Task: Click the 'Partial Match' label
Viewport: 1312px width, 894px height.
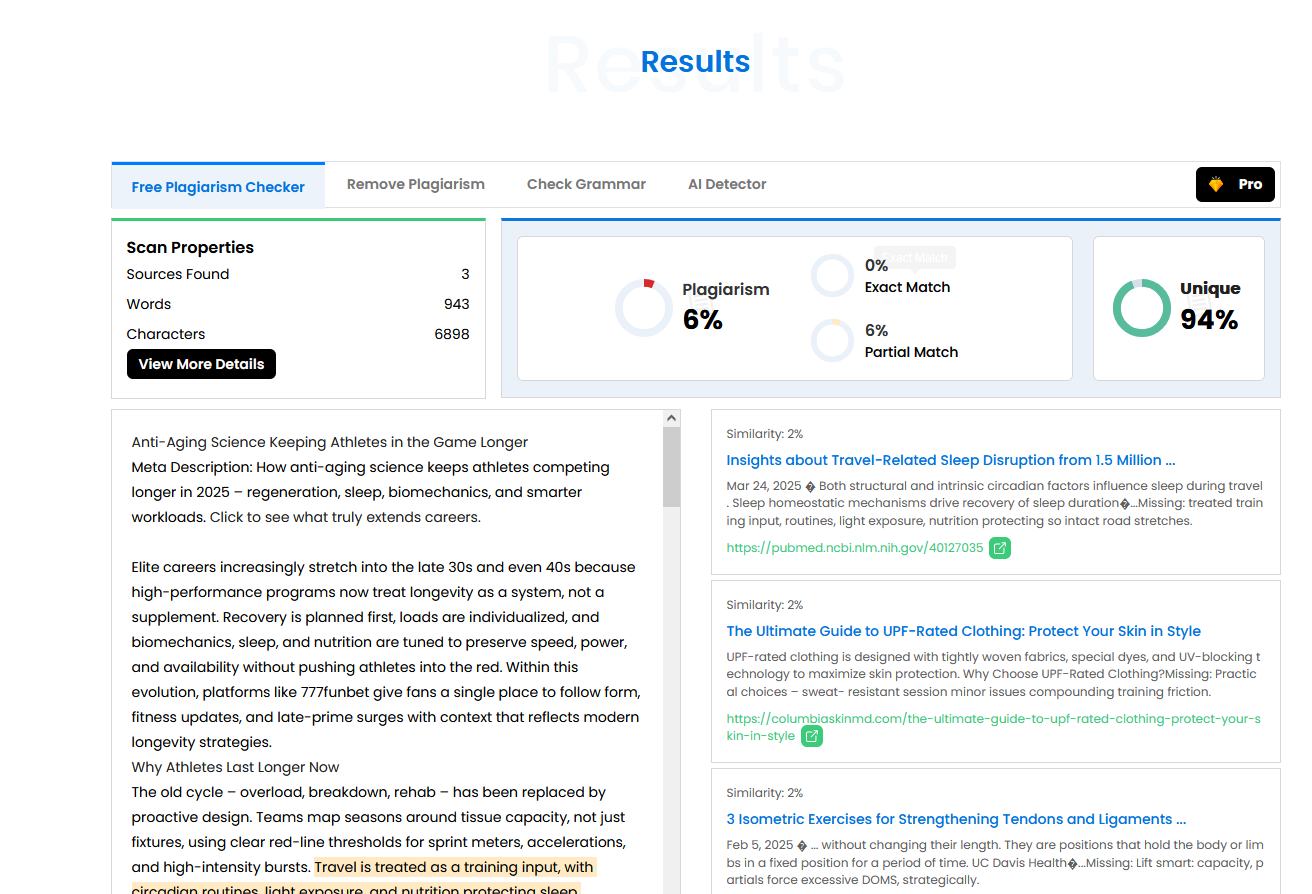Action: click(x=912, y=352)
